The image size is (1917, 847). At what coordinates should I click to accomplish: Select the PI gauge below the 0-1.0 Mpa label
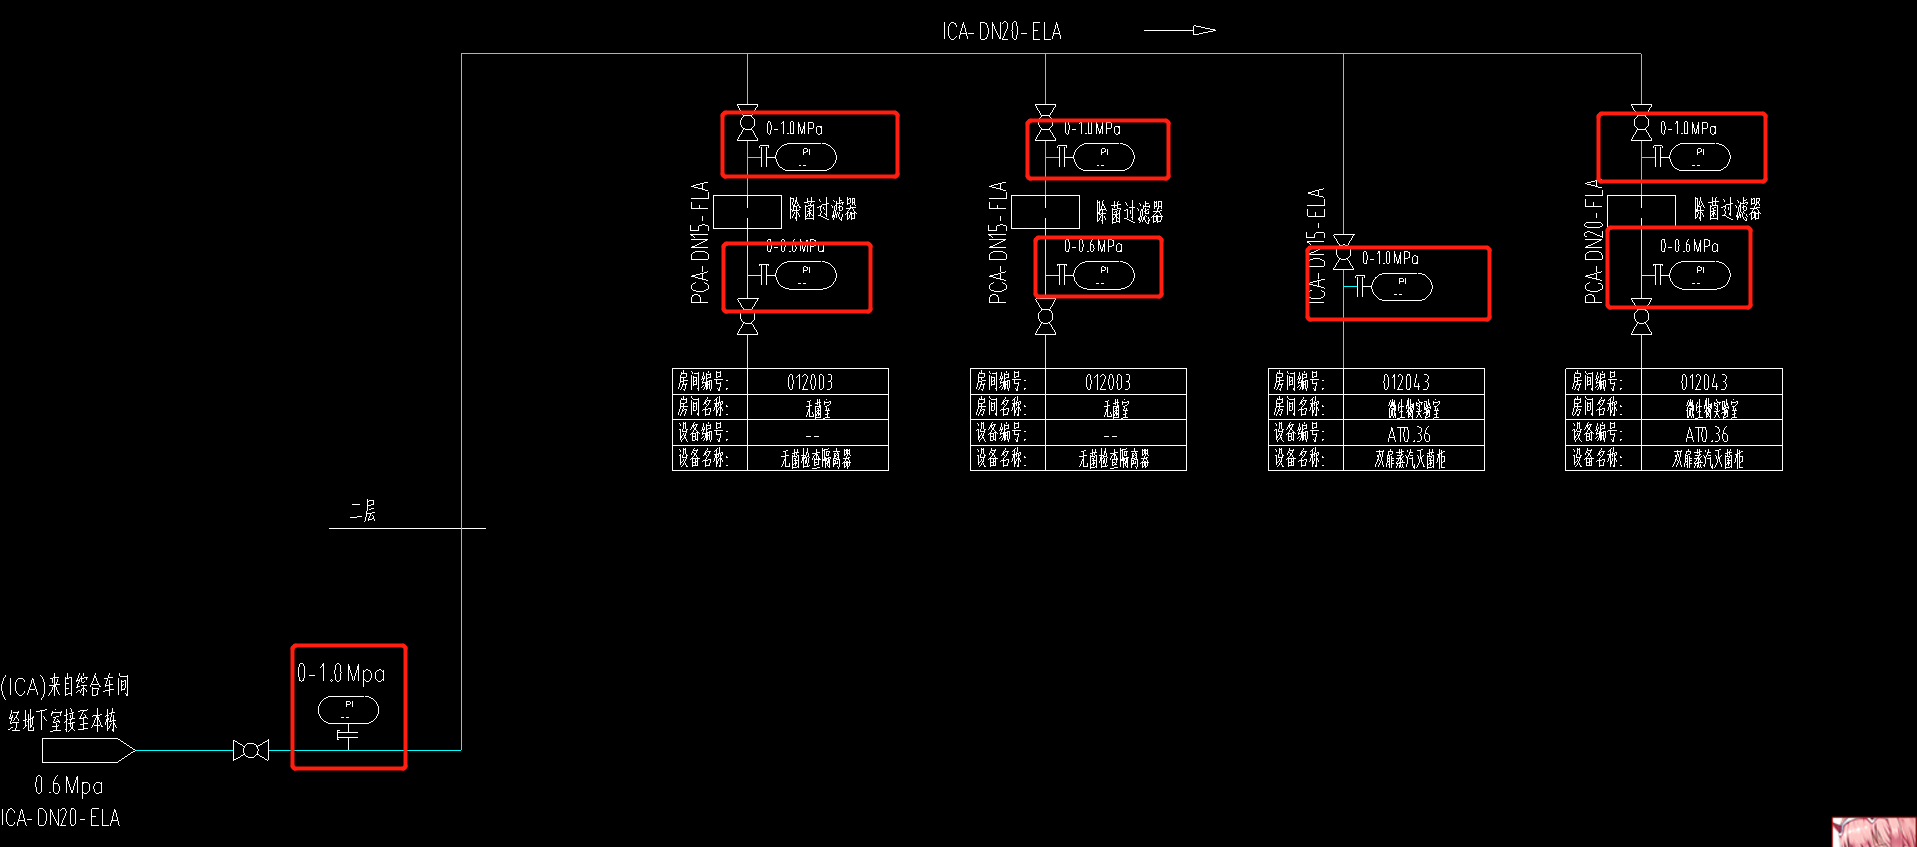(x=348, y=710)
